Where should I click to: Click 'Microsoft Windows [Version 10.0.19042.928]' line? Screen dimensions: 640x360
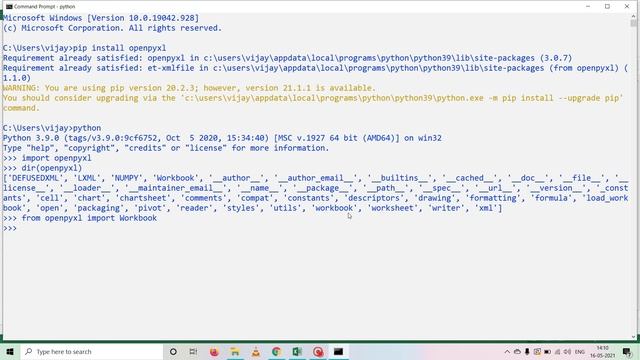101,18
